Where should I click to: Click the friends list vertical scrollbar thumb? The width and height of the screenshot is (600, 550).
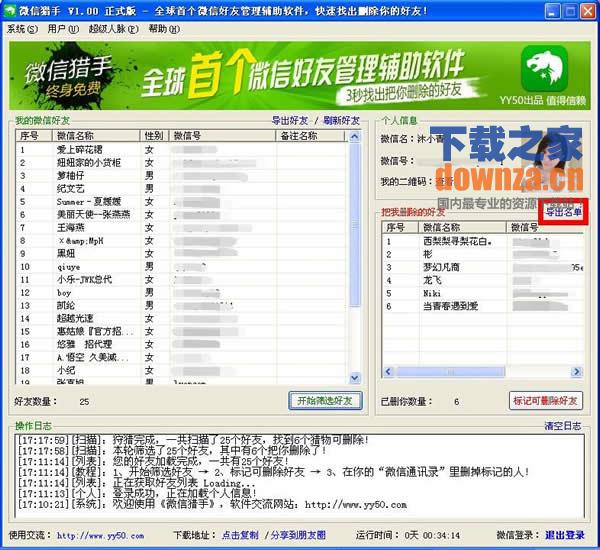click(355, 224)
